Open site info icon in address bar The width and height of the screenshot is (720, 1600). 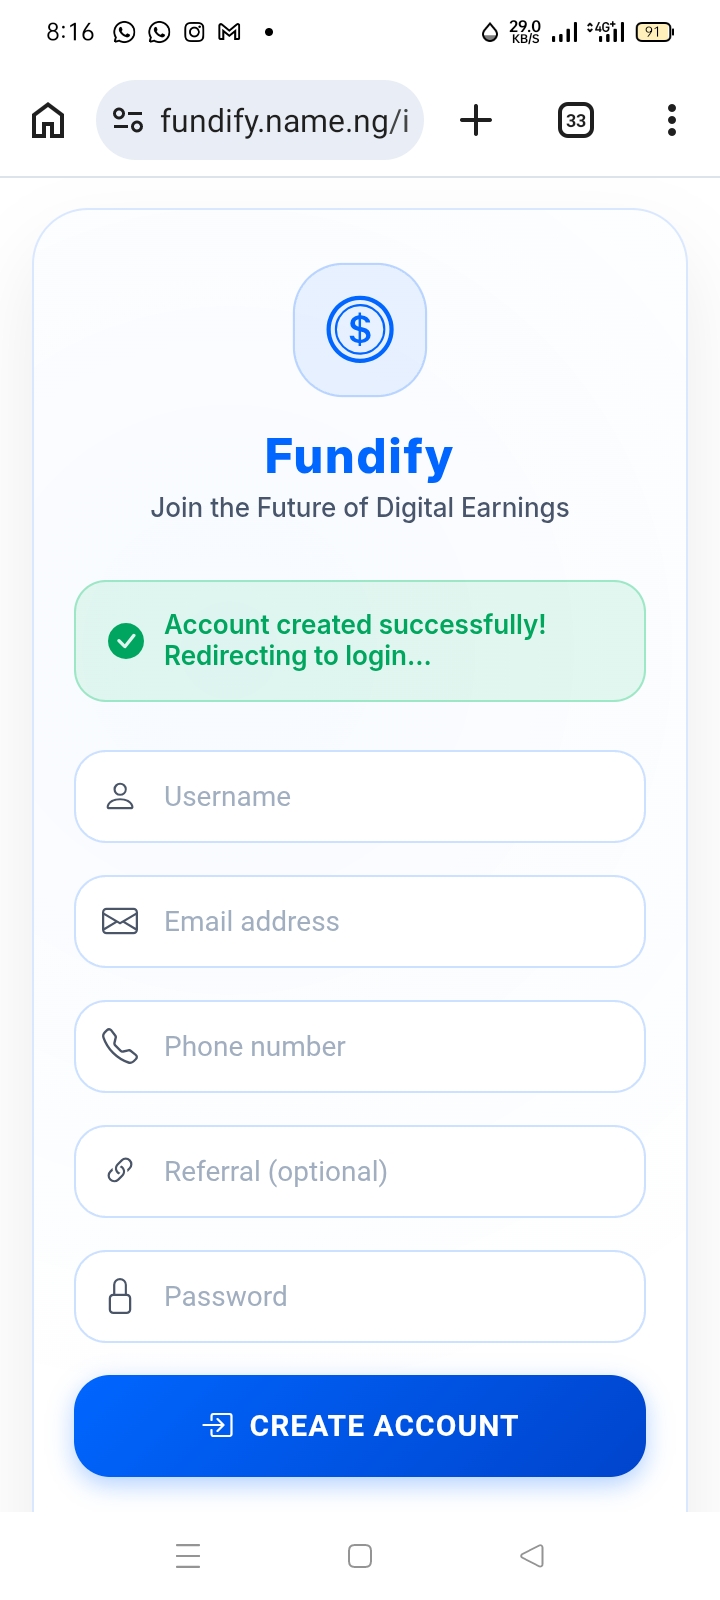click(x=128, y=121)
